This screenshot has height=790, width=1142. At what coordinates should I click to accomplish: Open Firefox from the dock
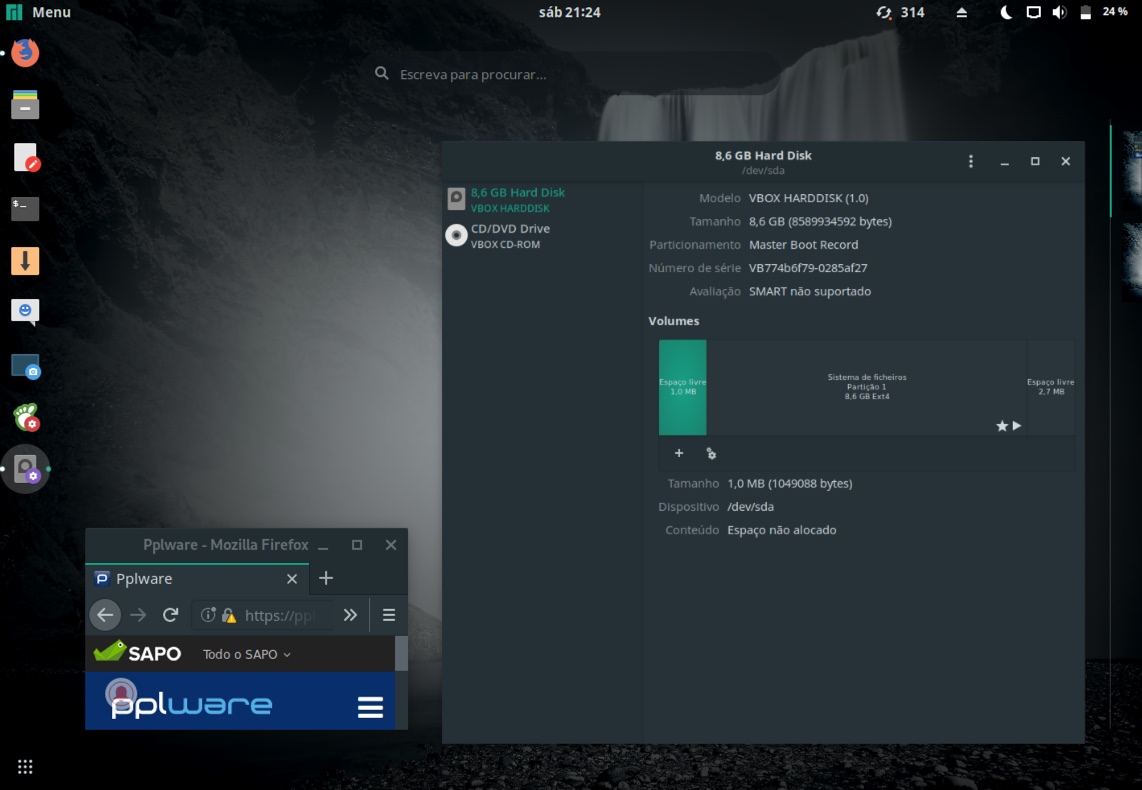point(25,52)
